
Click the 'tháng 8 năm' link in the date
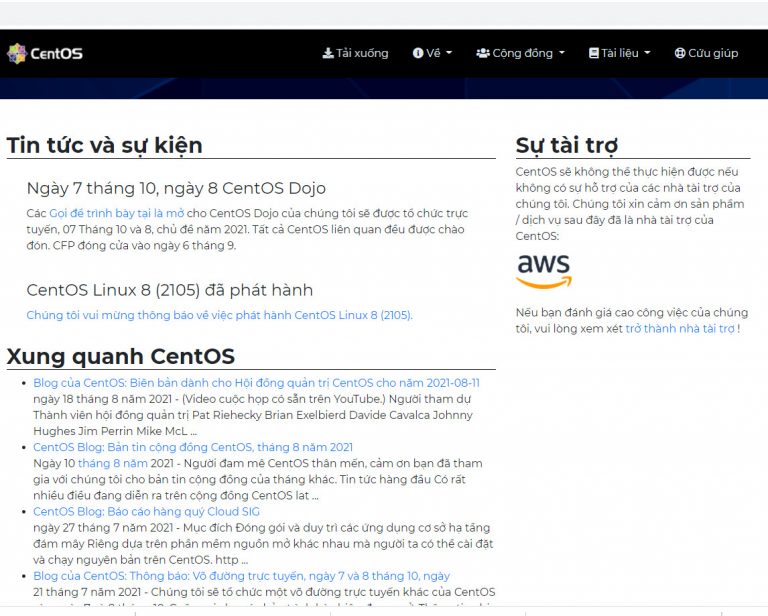(x=113, y=463)
